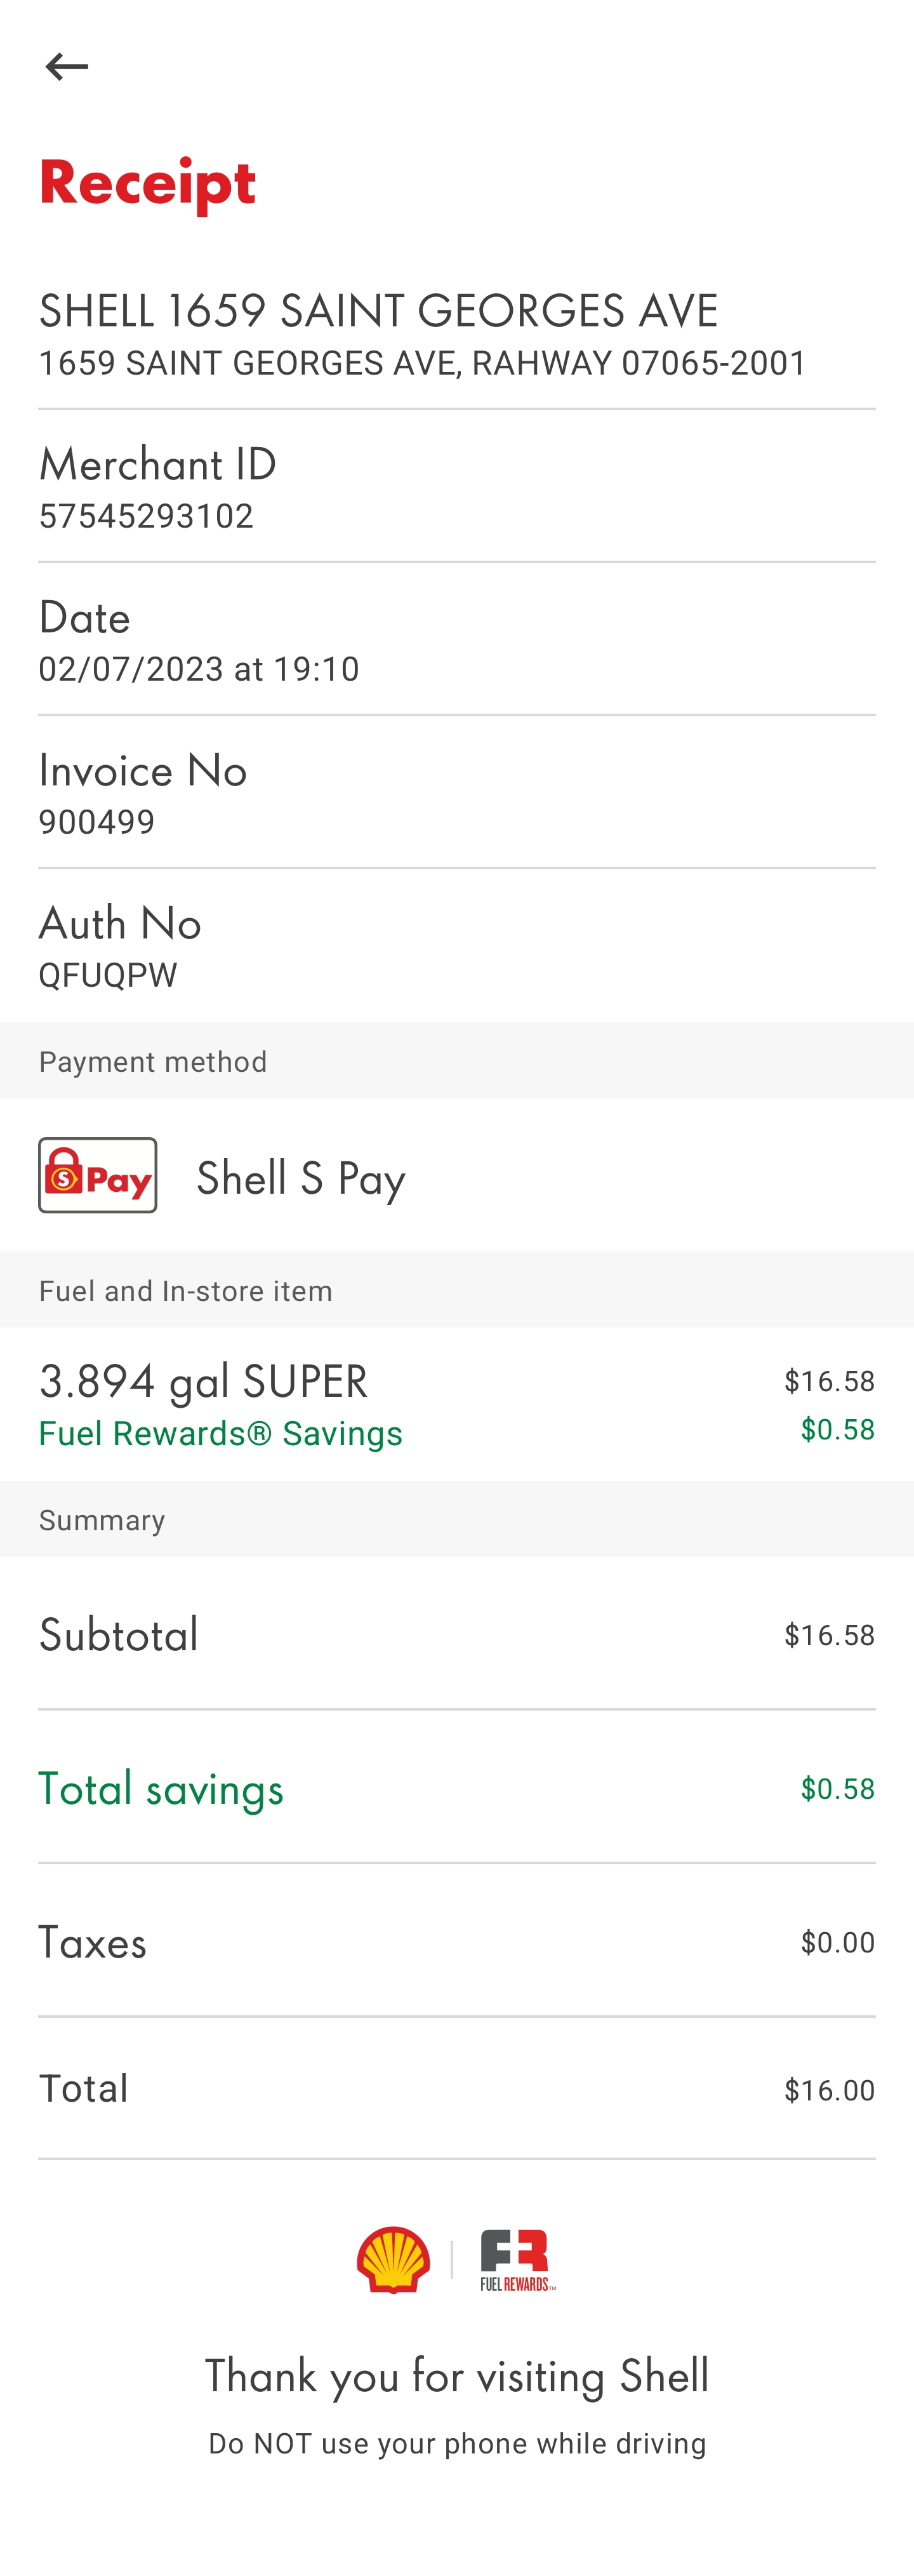Tap the station name SHELL 1659 SAINT GEORGES AVE
Viewport: 914px width, 2576px height.
pyautogui.click(x=378, y=311)
